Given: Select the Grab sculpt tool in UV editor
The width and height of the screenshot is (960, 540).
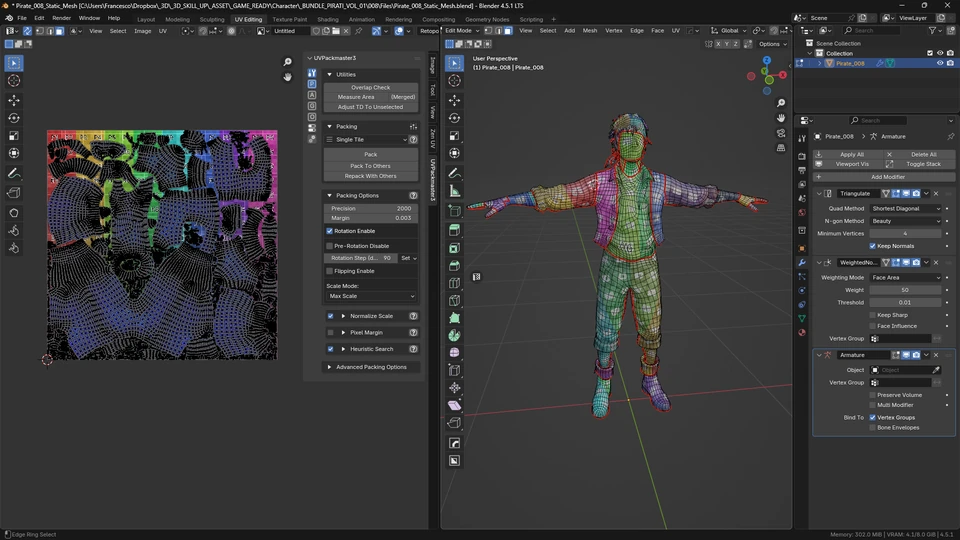Looking at the screenshot, I should pos(13,213).
